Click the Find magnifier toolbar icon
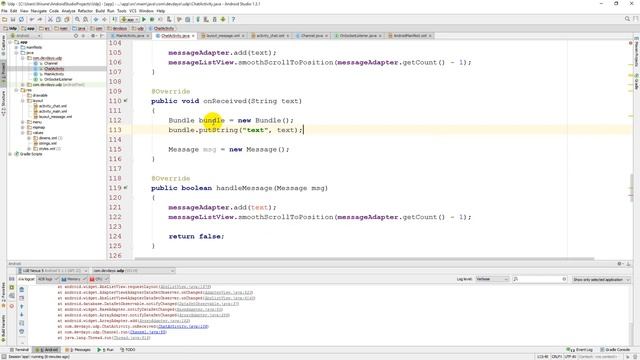This screenshot has width=640, height=360. 77,19
